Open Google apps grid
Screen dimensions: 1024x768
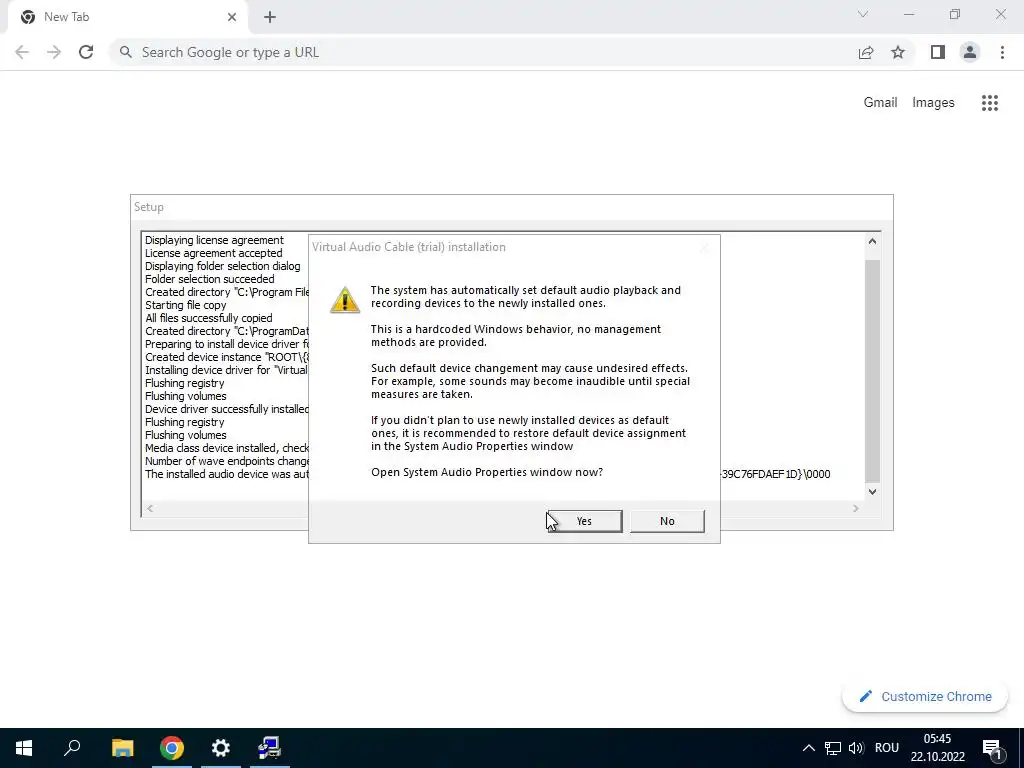[989, 103]
